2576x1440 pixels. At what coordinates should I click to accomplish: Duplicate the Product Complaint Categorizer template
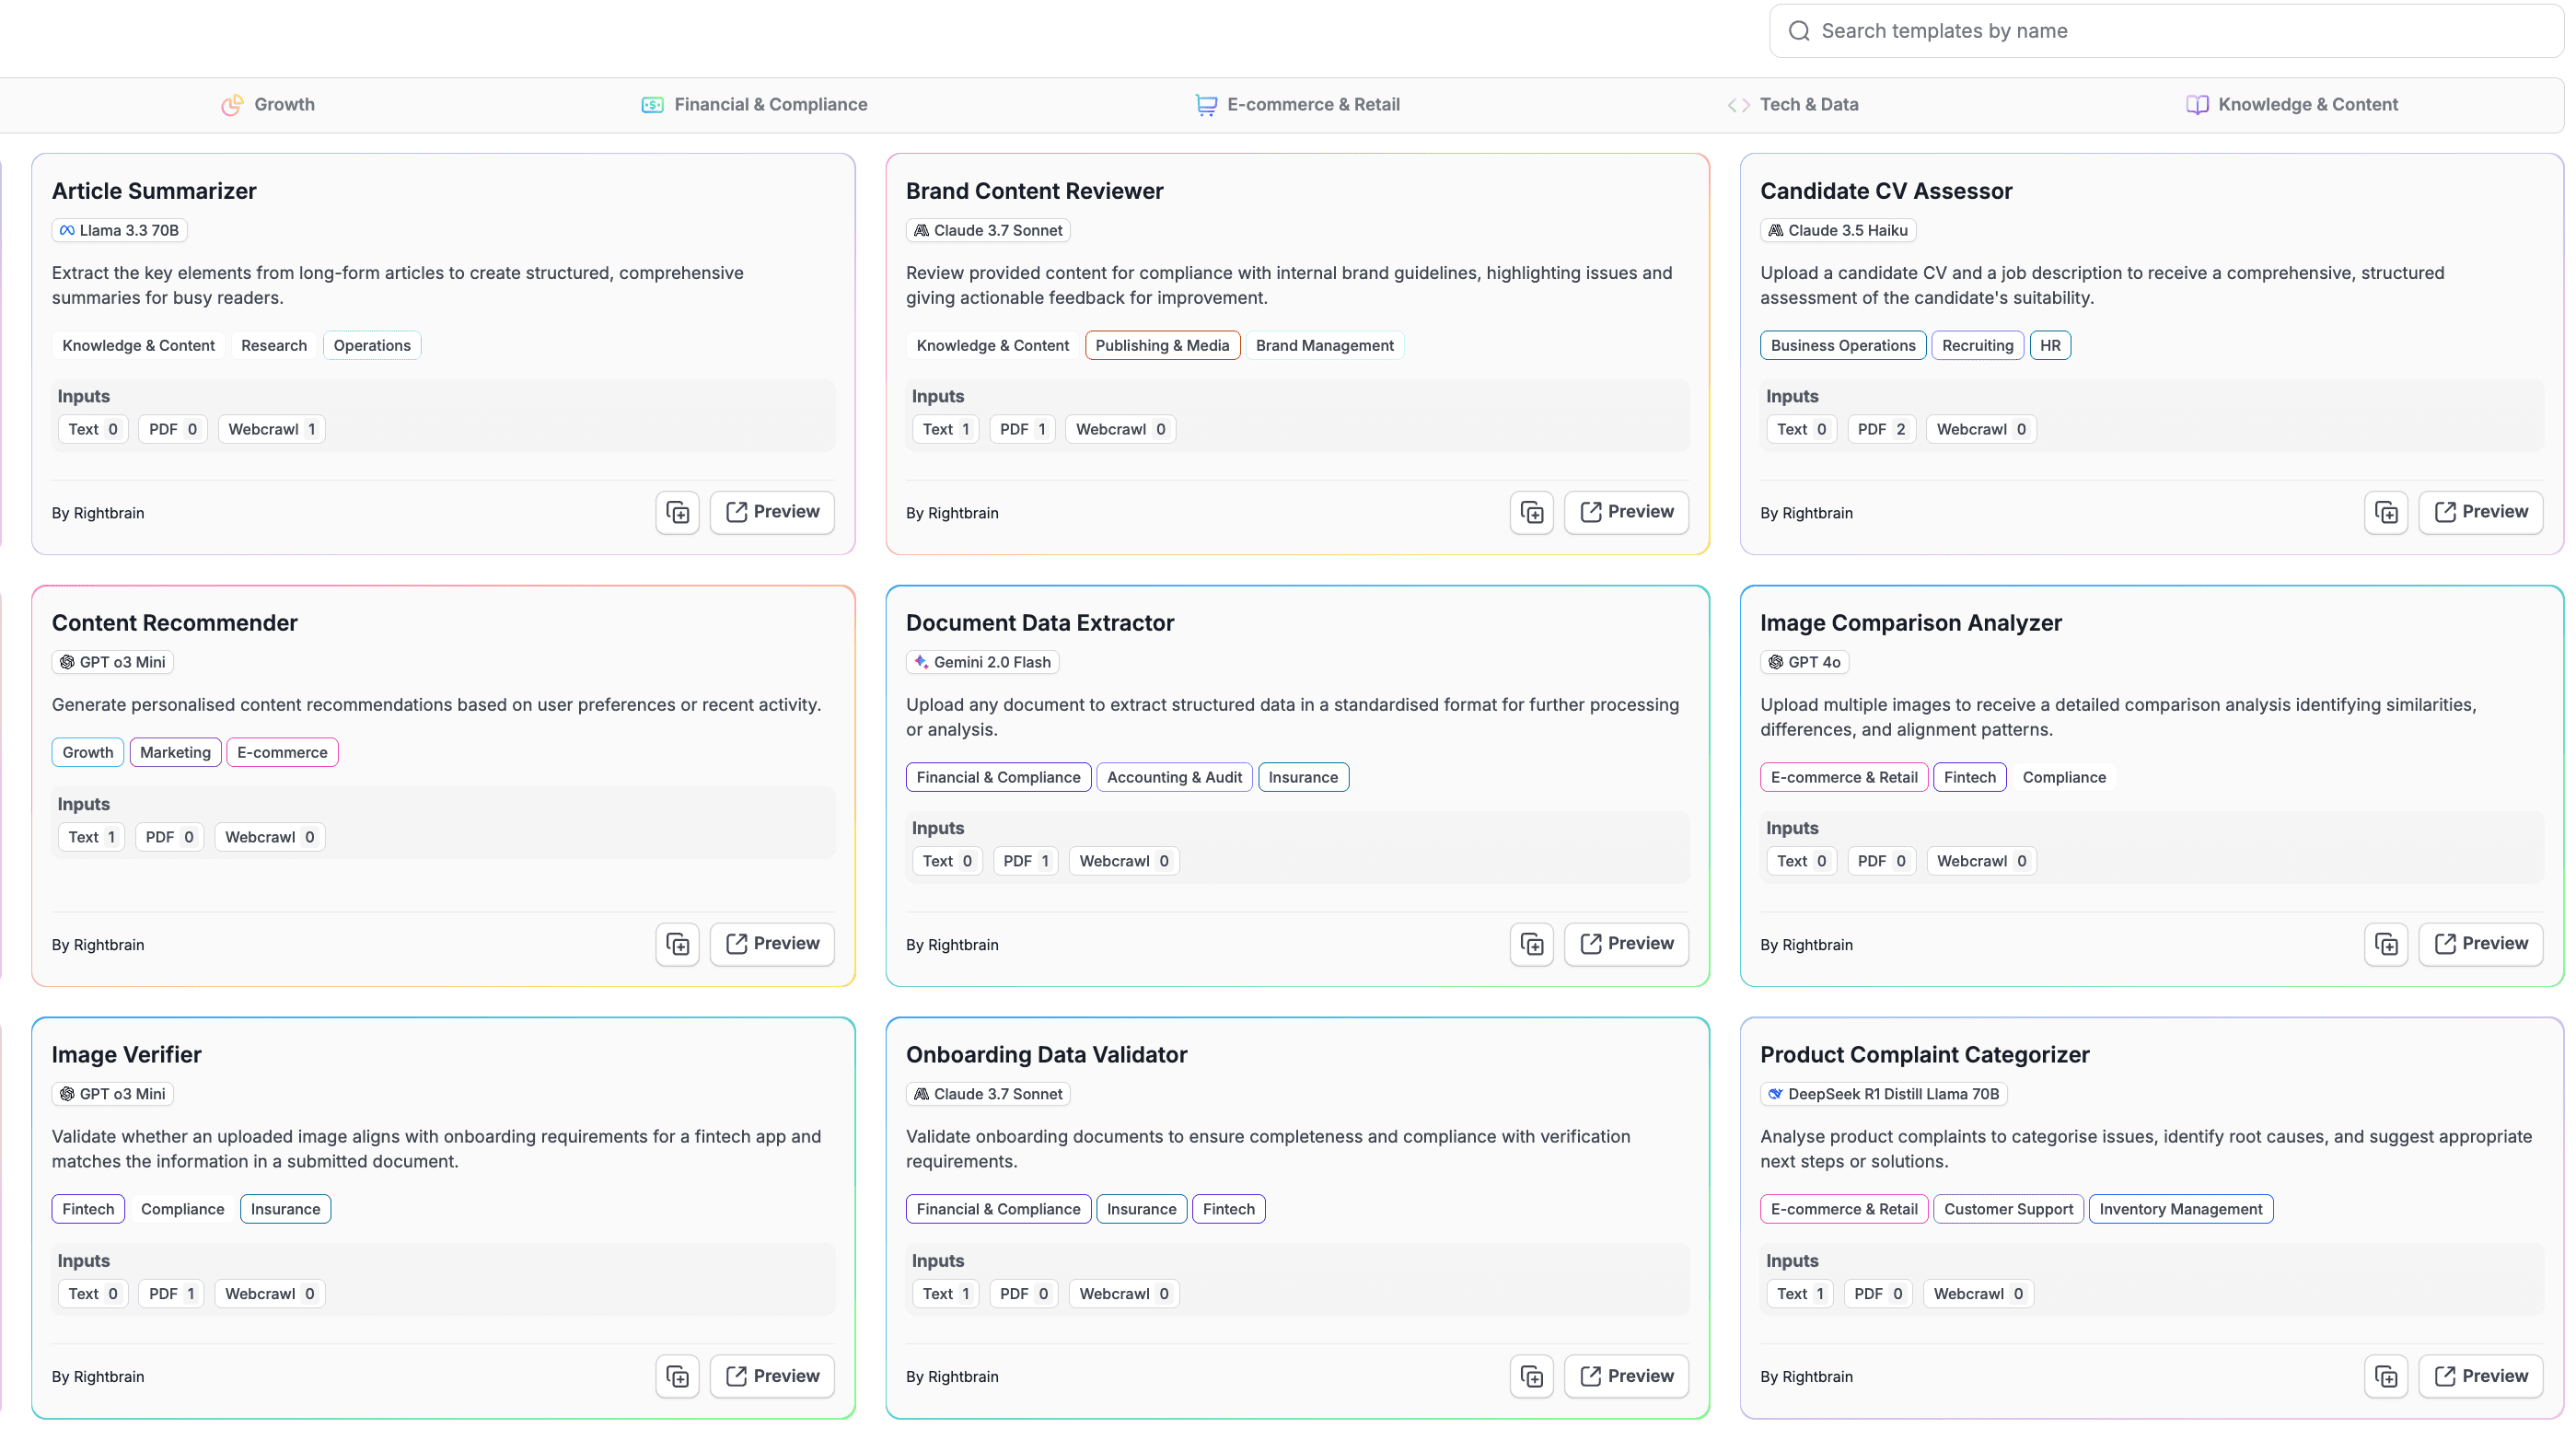2386,1377
